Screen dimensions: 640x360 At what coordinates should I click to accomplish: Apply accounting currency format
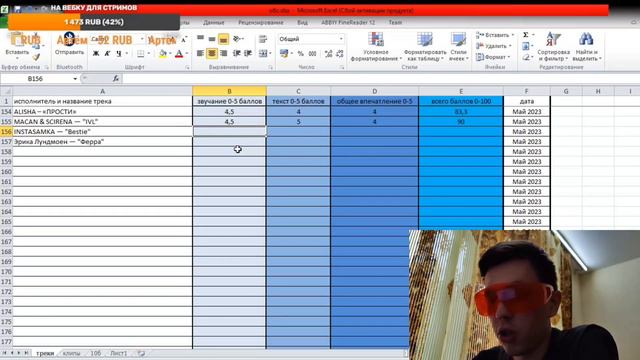[x=284, y=53]
